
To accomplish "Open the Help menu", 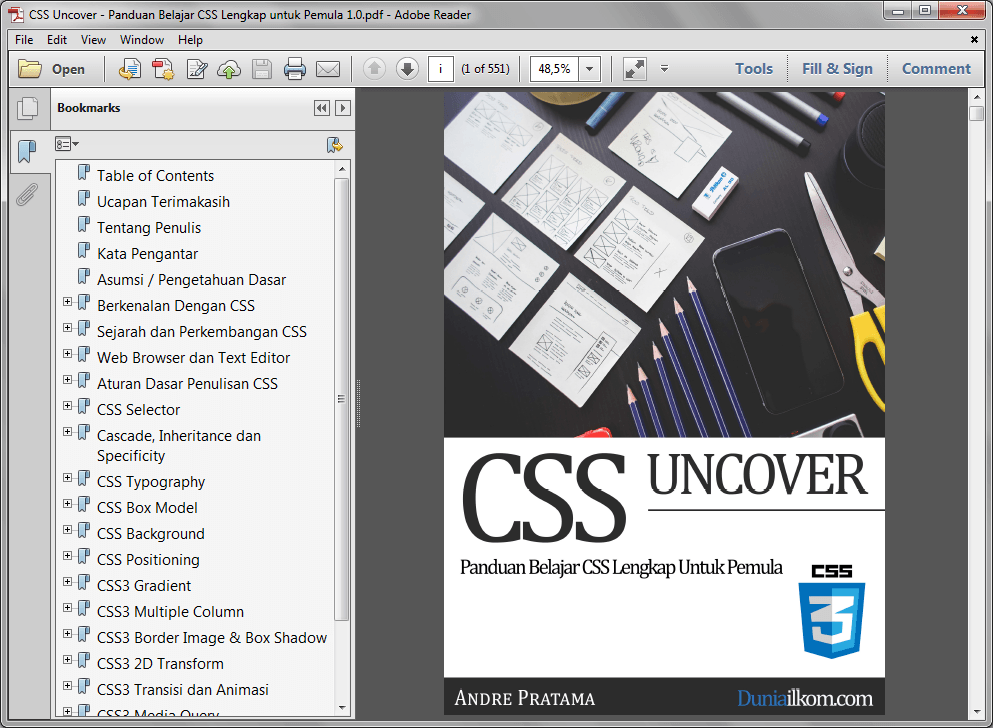I will coord(190,40).
